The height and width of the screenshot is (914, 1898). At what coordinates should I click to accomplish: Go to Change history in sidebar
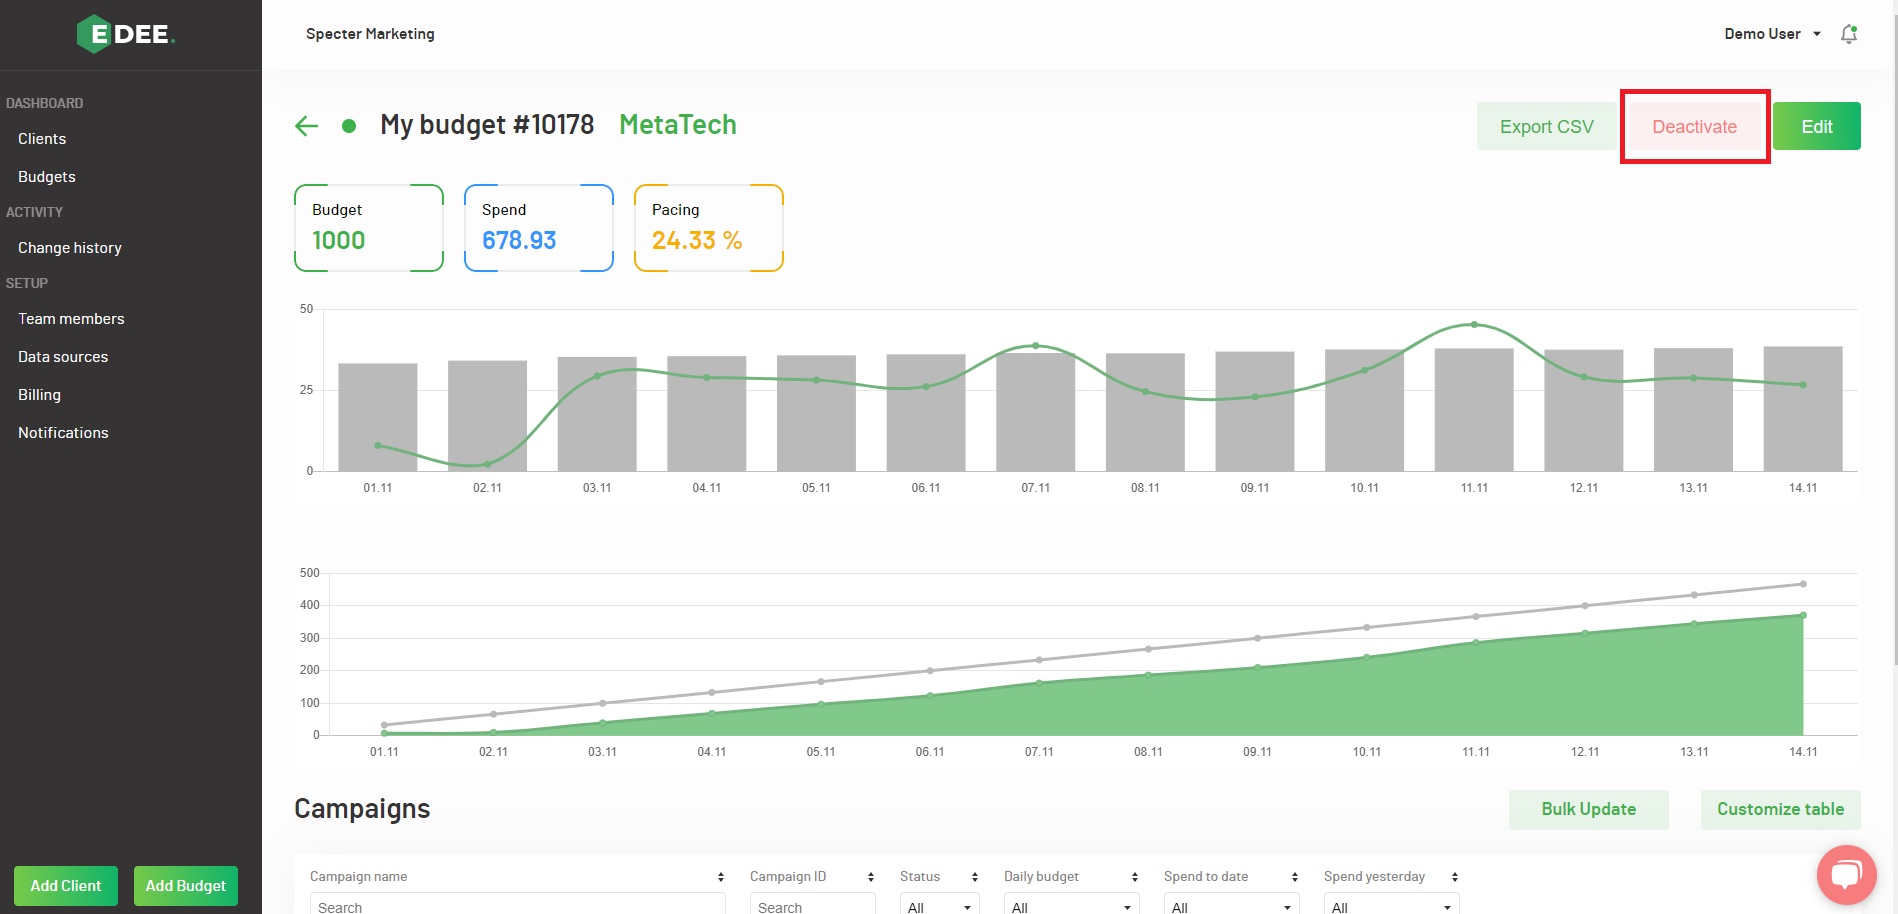tap(70, 248)
